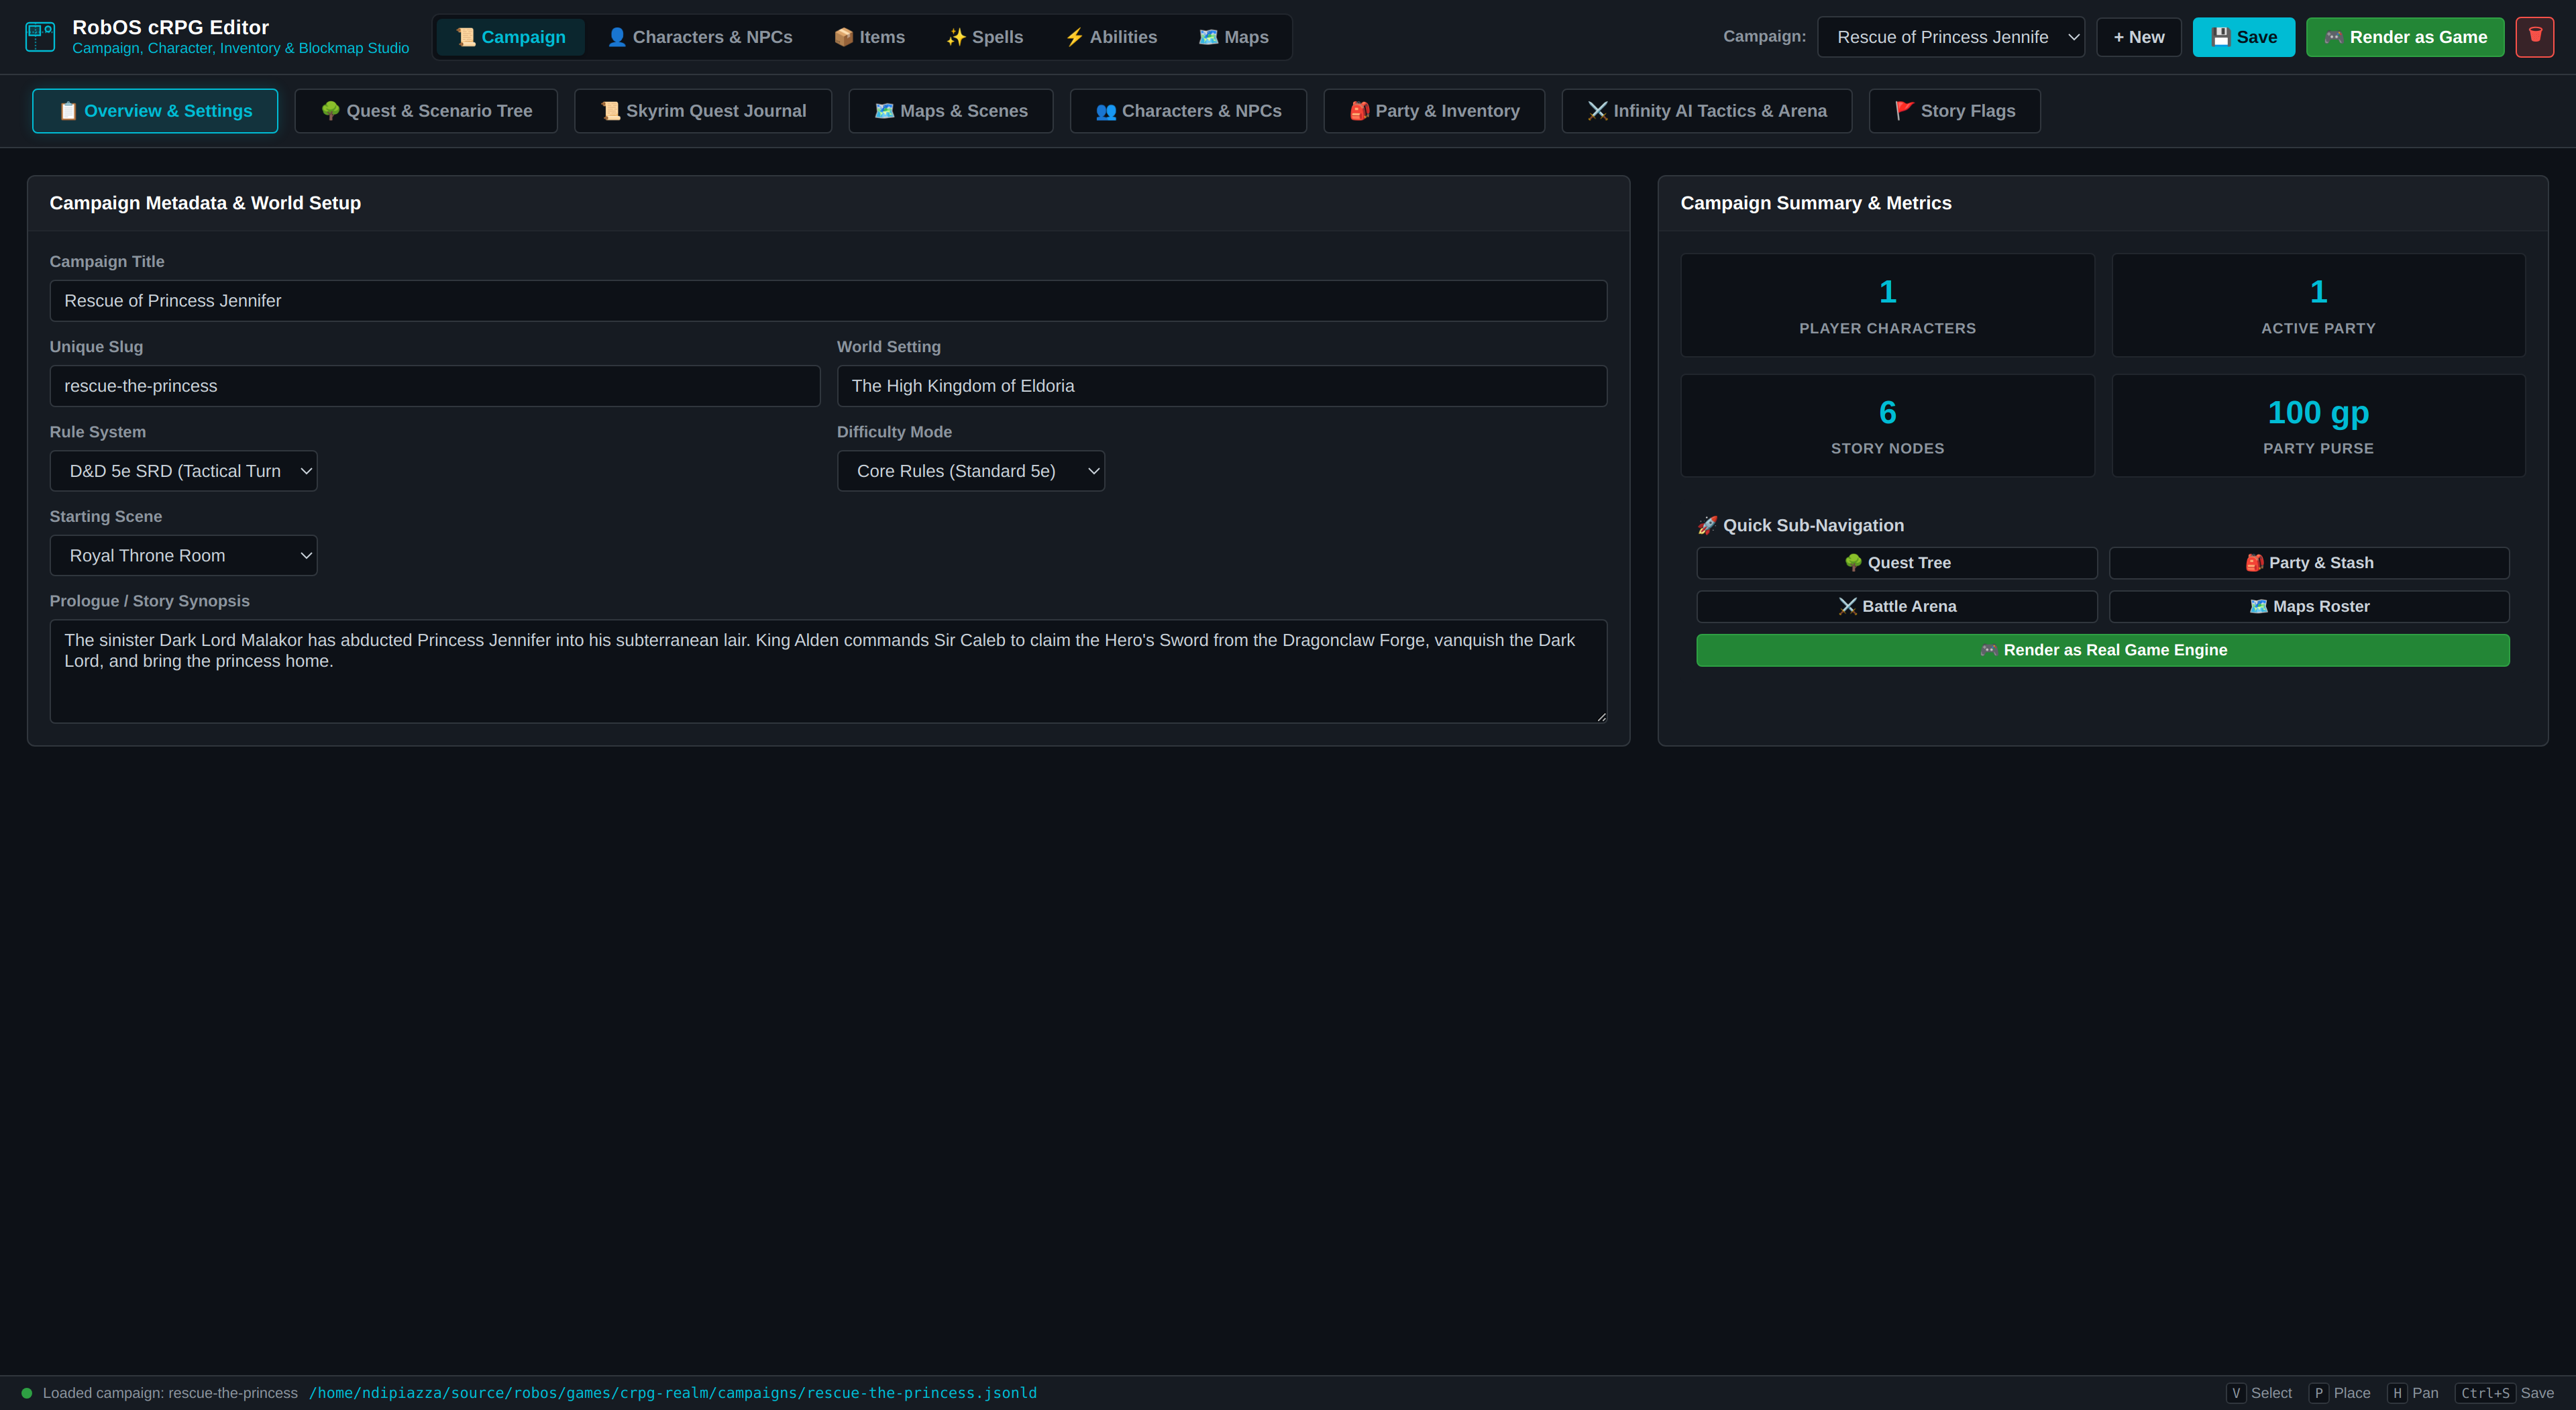Go to the Abilities tab
The image size is (2576, 1410).
click(x=1111, y=37)
